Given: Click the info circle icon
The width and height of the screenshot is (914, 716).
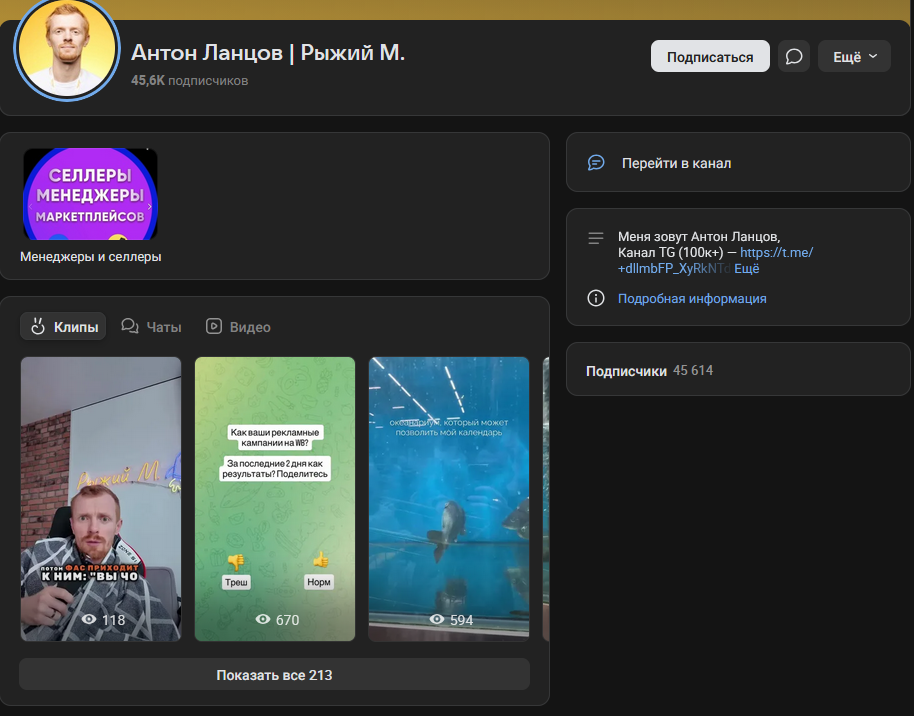Looking at the screenshot, I should (x=596, y=299).
